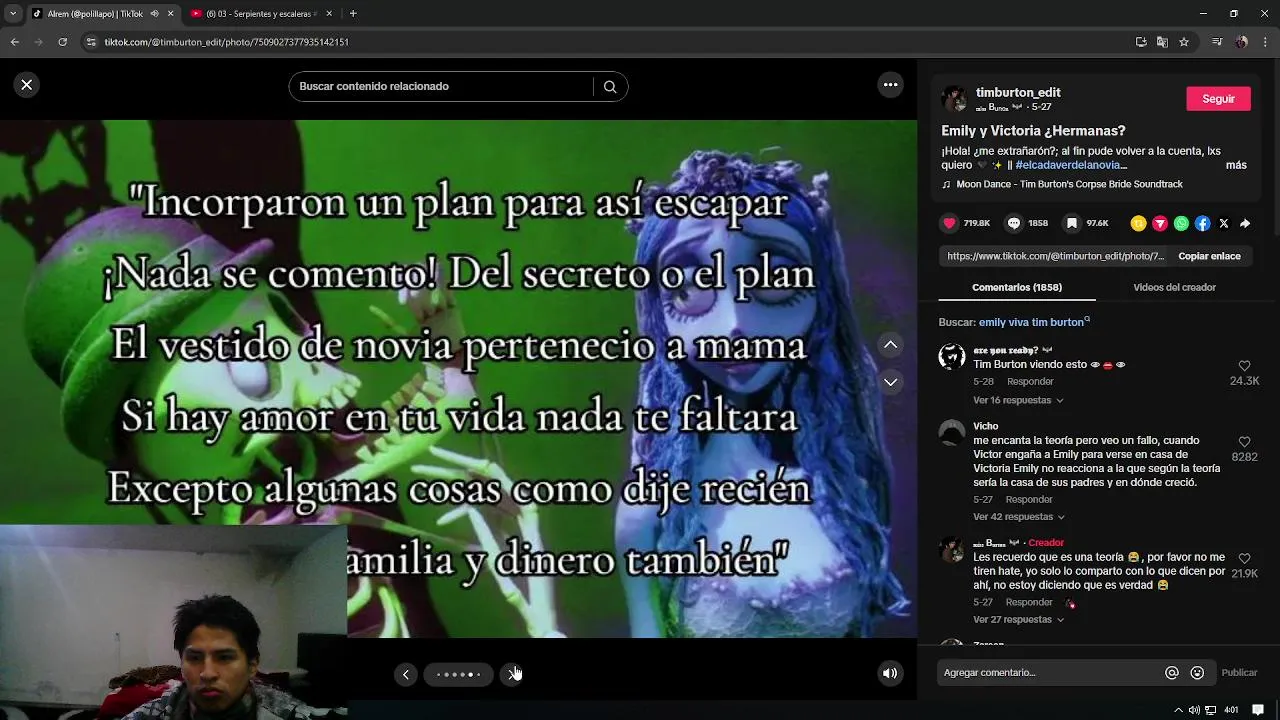Open system tray hidden icons chevron
Viewport: 1280px width, 720px height.
point(1179,710)
